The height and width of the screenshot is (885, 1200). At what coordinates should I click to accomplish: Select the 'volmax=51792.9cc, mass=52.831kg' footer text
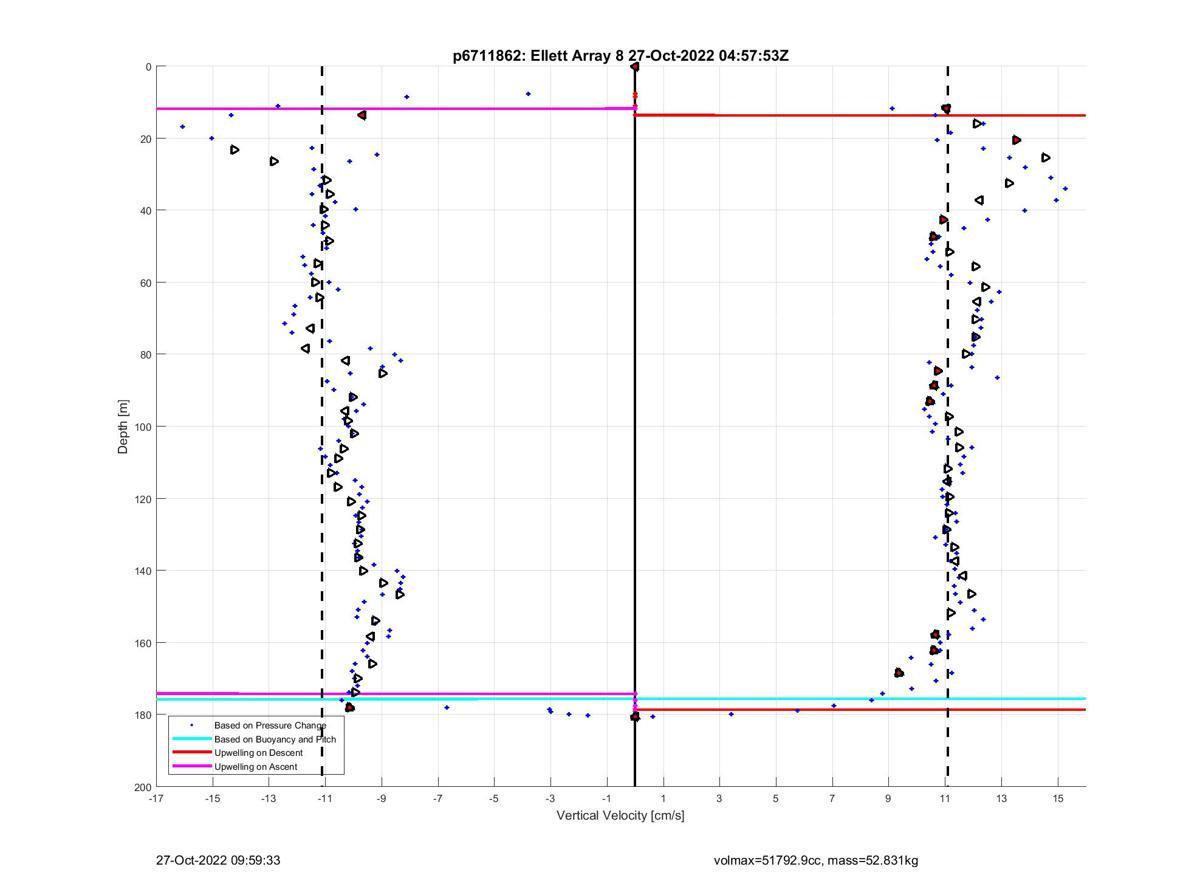click(816, 860)
